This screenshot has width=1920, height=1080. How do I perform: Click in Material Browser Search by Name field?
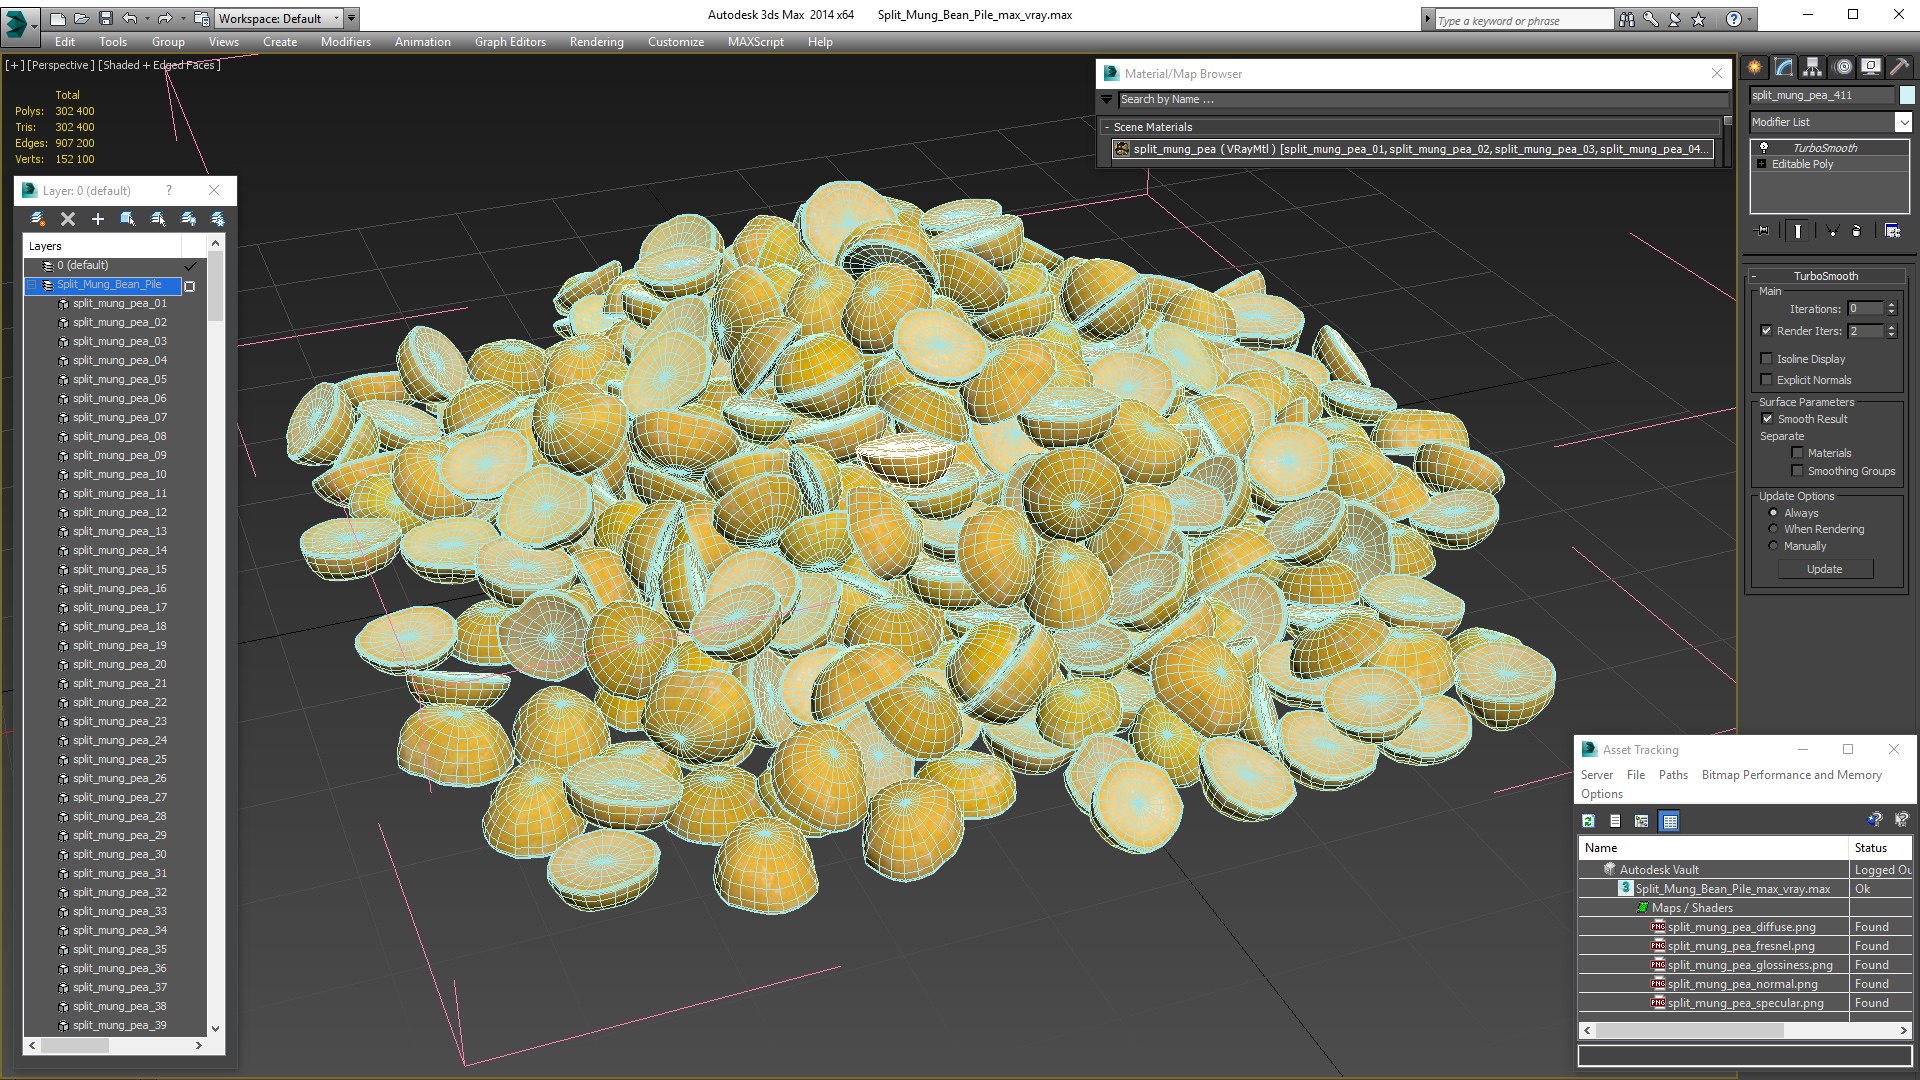pos(1422,99)
